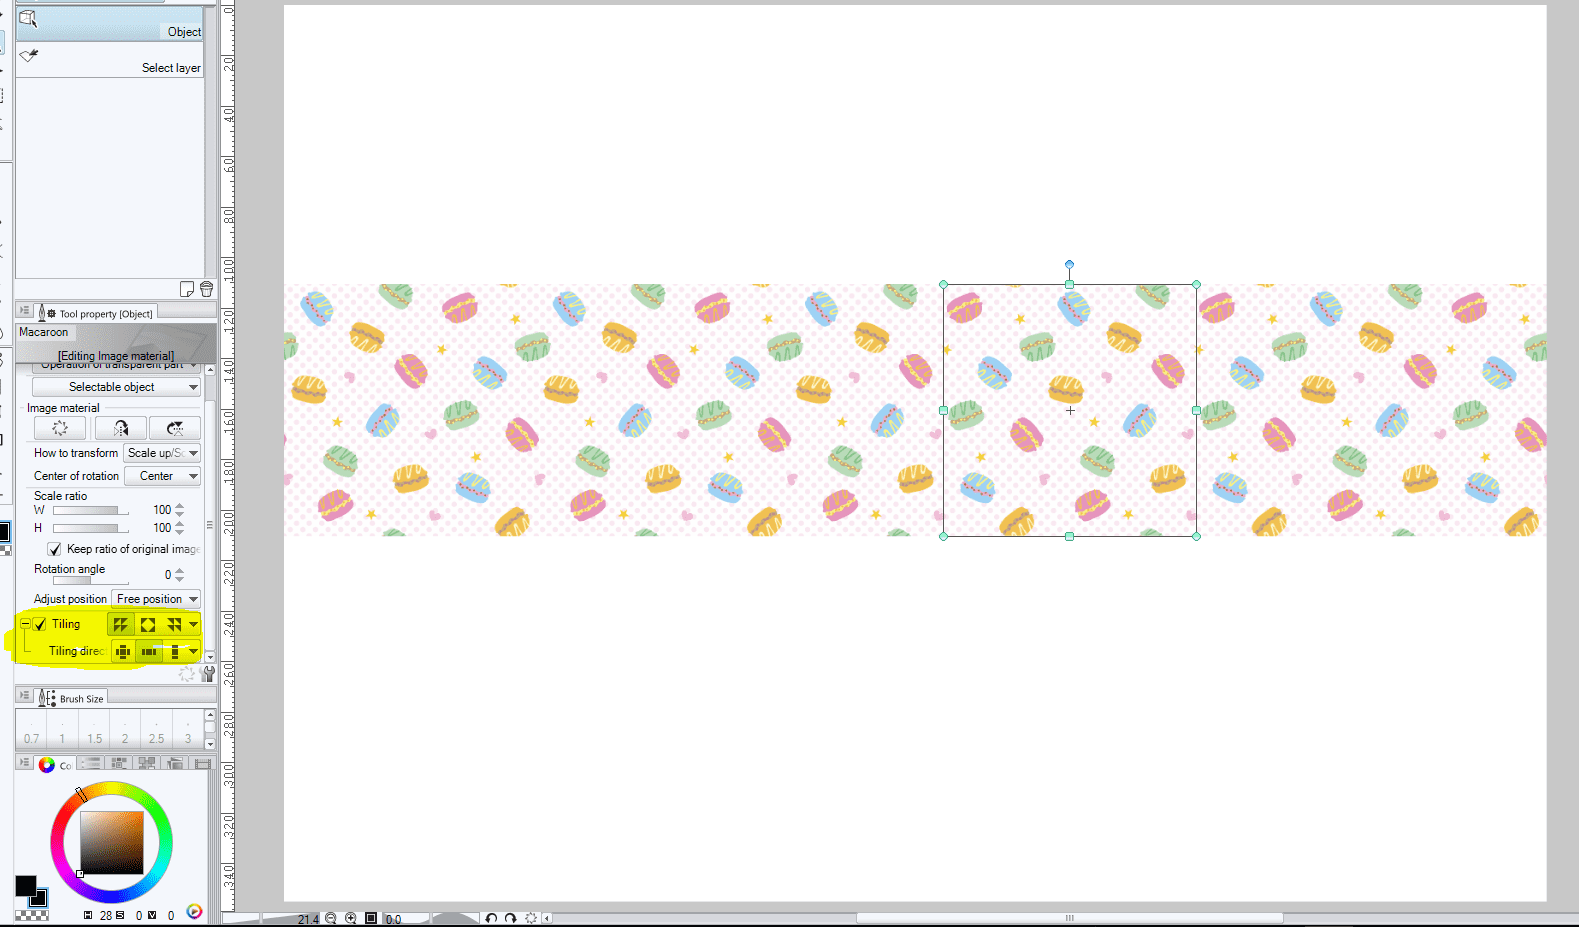Select the sub (background) color swatch
This screenshot has height=927, width=1579.
click(40, 898)
